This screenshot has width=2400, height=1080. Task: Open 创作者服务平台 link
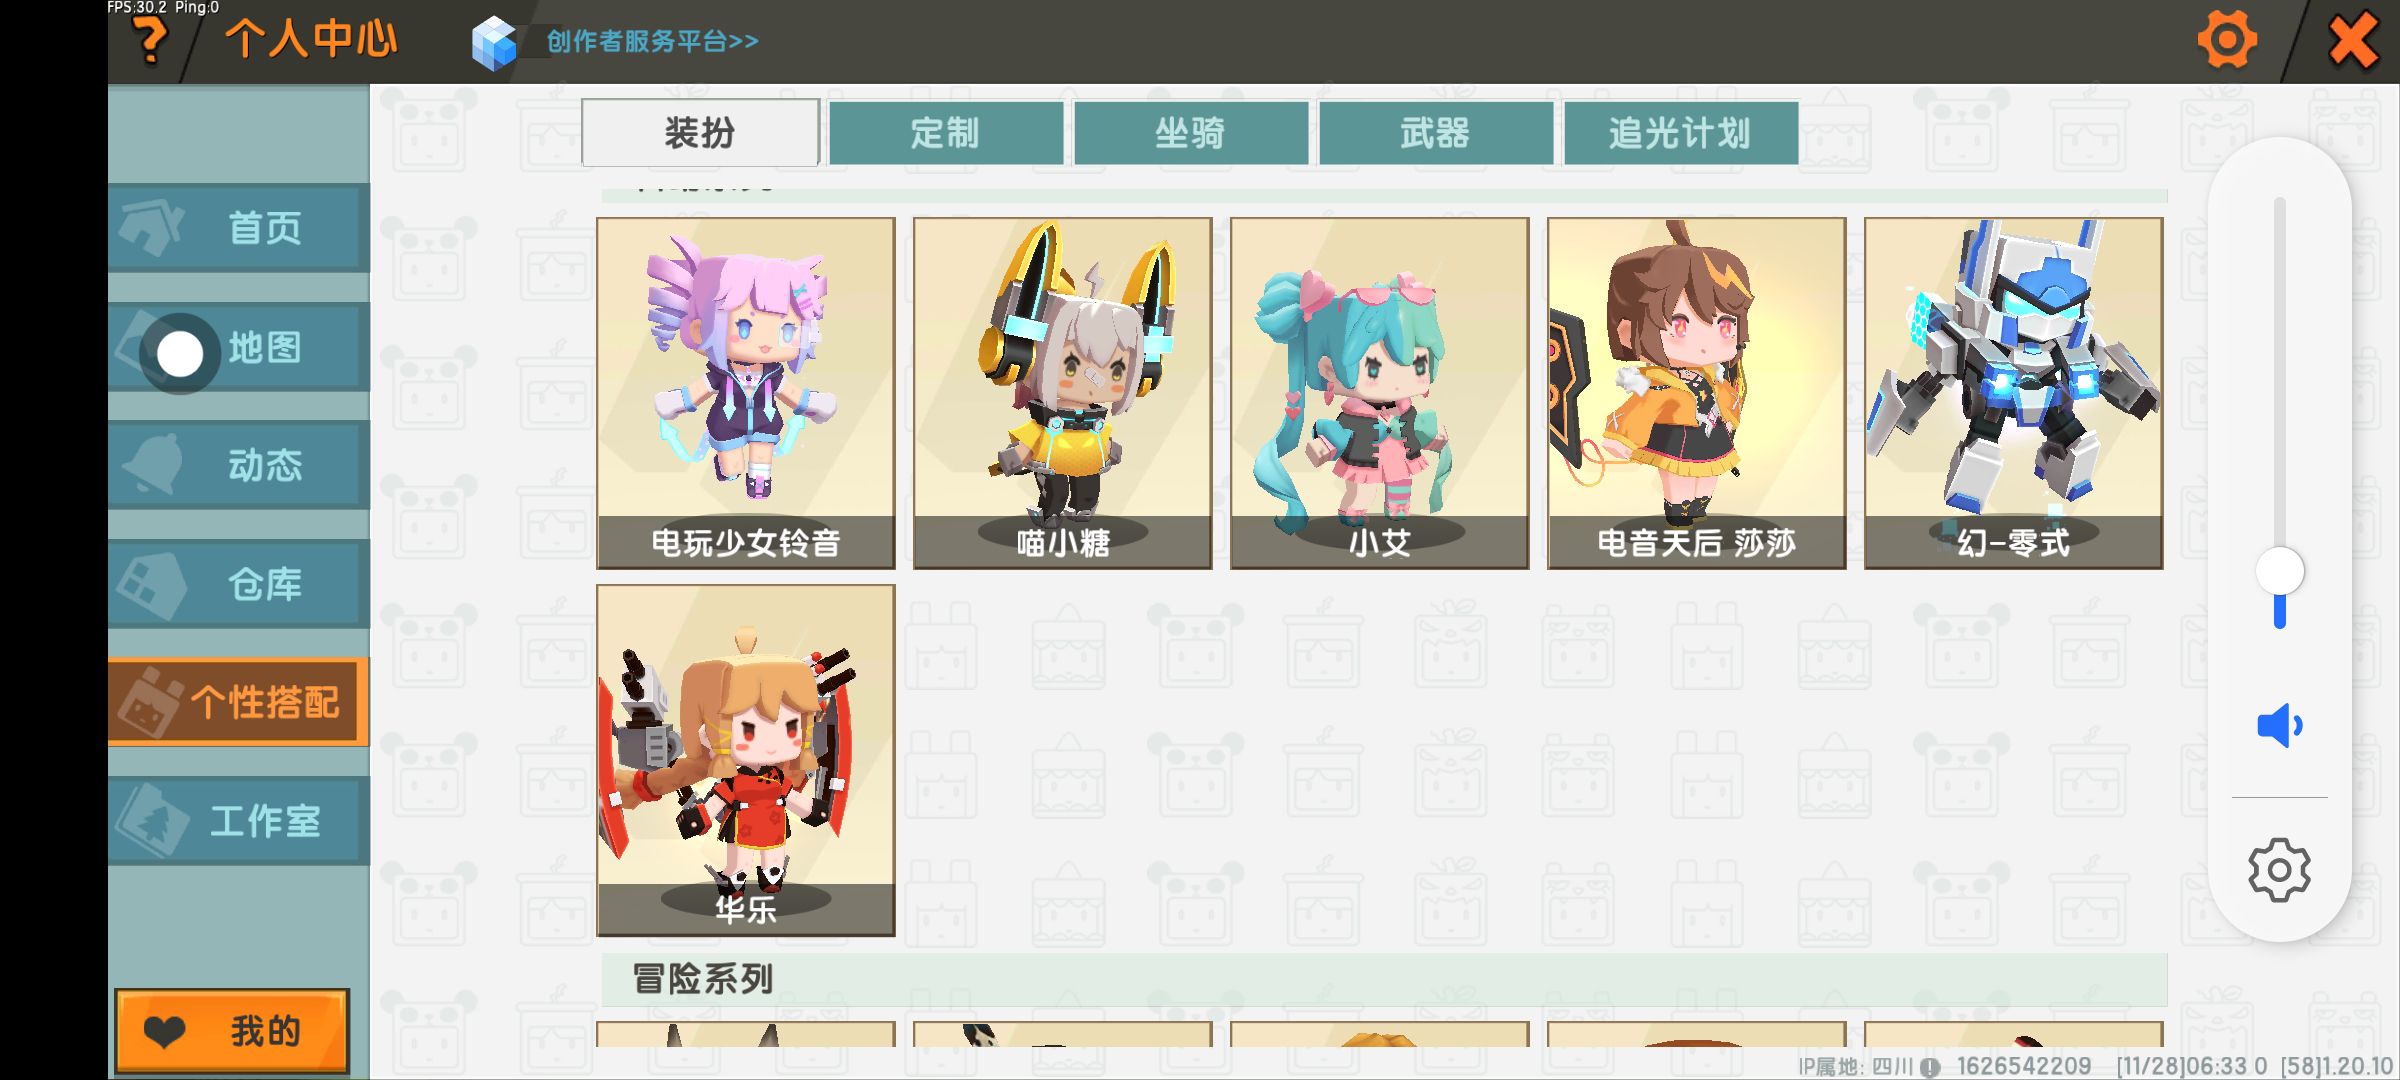pyautogui.click(x=652, y=41)
